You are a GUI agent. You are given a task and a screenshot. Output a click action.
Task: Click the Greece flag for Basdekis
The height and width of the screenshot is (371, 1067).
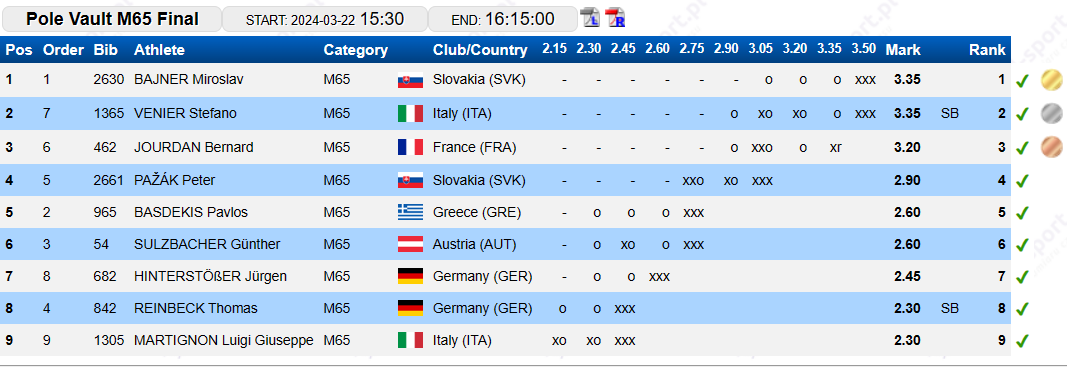coord(410,212)
